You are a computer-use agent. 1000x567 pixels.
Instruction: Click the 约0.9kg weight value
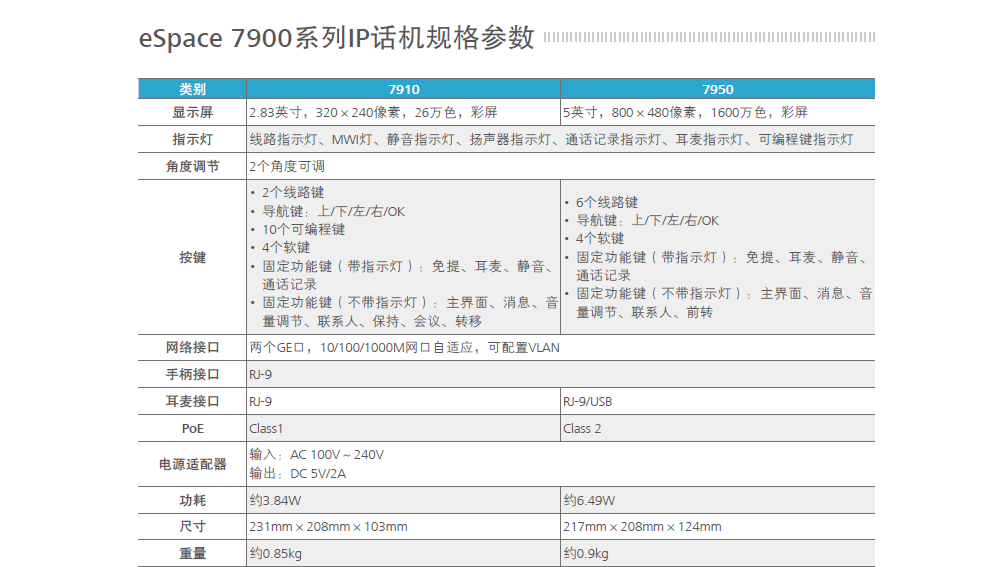click(x=585, y=553)
